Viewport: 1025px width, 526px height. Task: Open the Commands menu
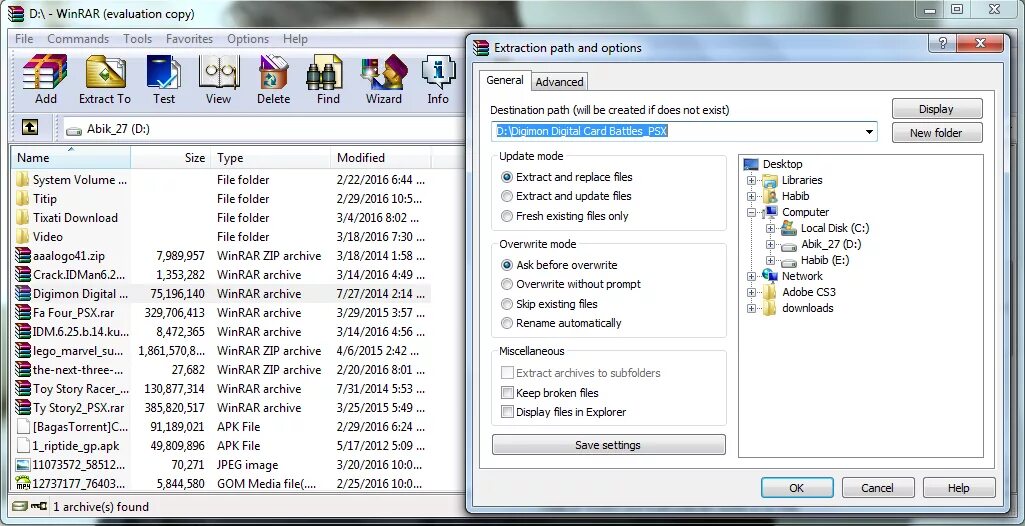[x=78, y=39]
